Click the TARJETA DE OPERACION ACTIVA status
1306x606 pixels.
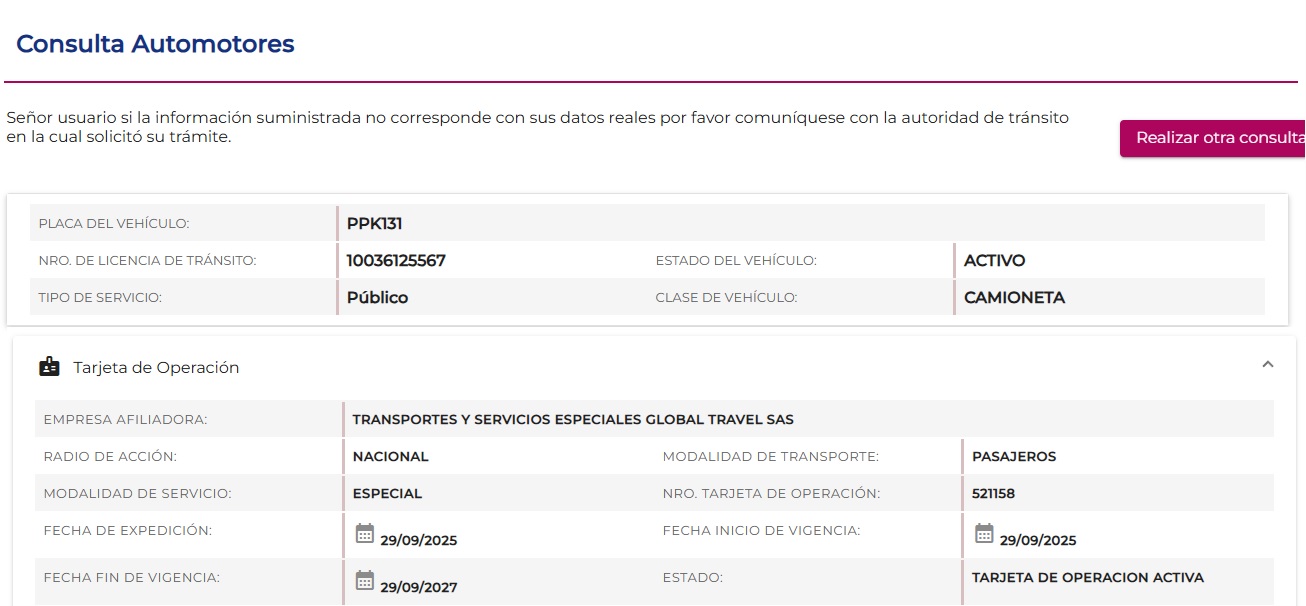coord(1087,578)
